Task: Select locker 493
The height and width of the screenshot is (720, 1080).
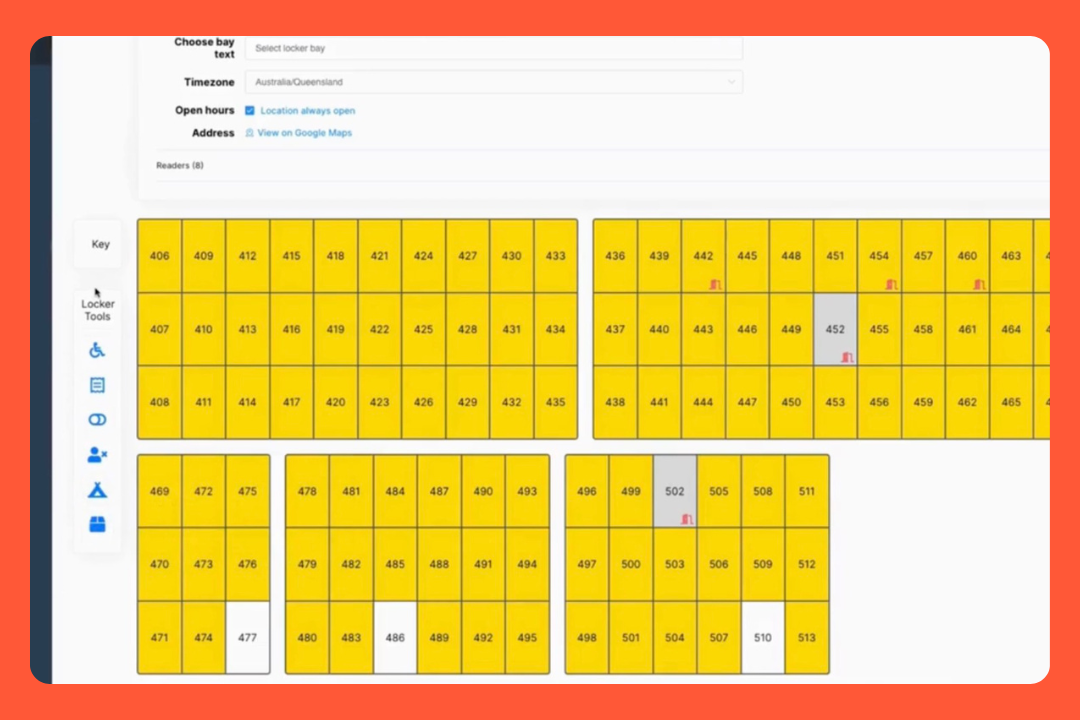Action: 527,491
